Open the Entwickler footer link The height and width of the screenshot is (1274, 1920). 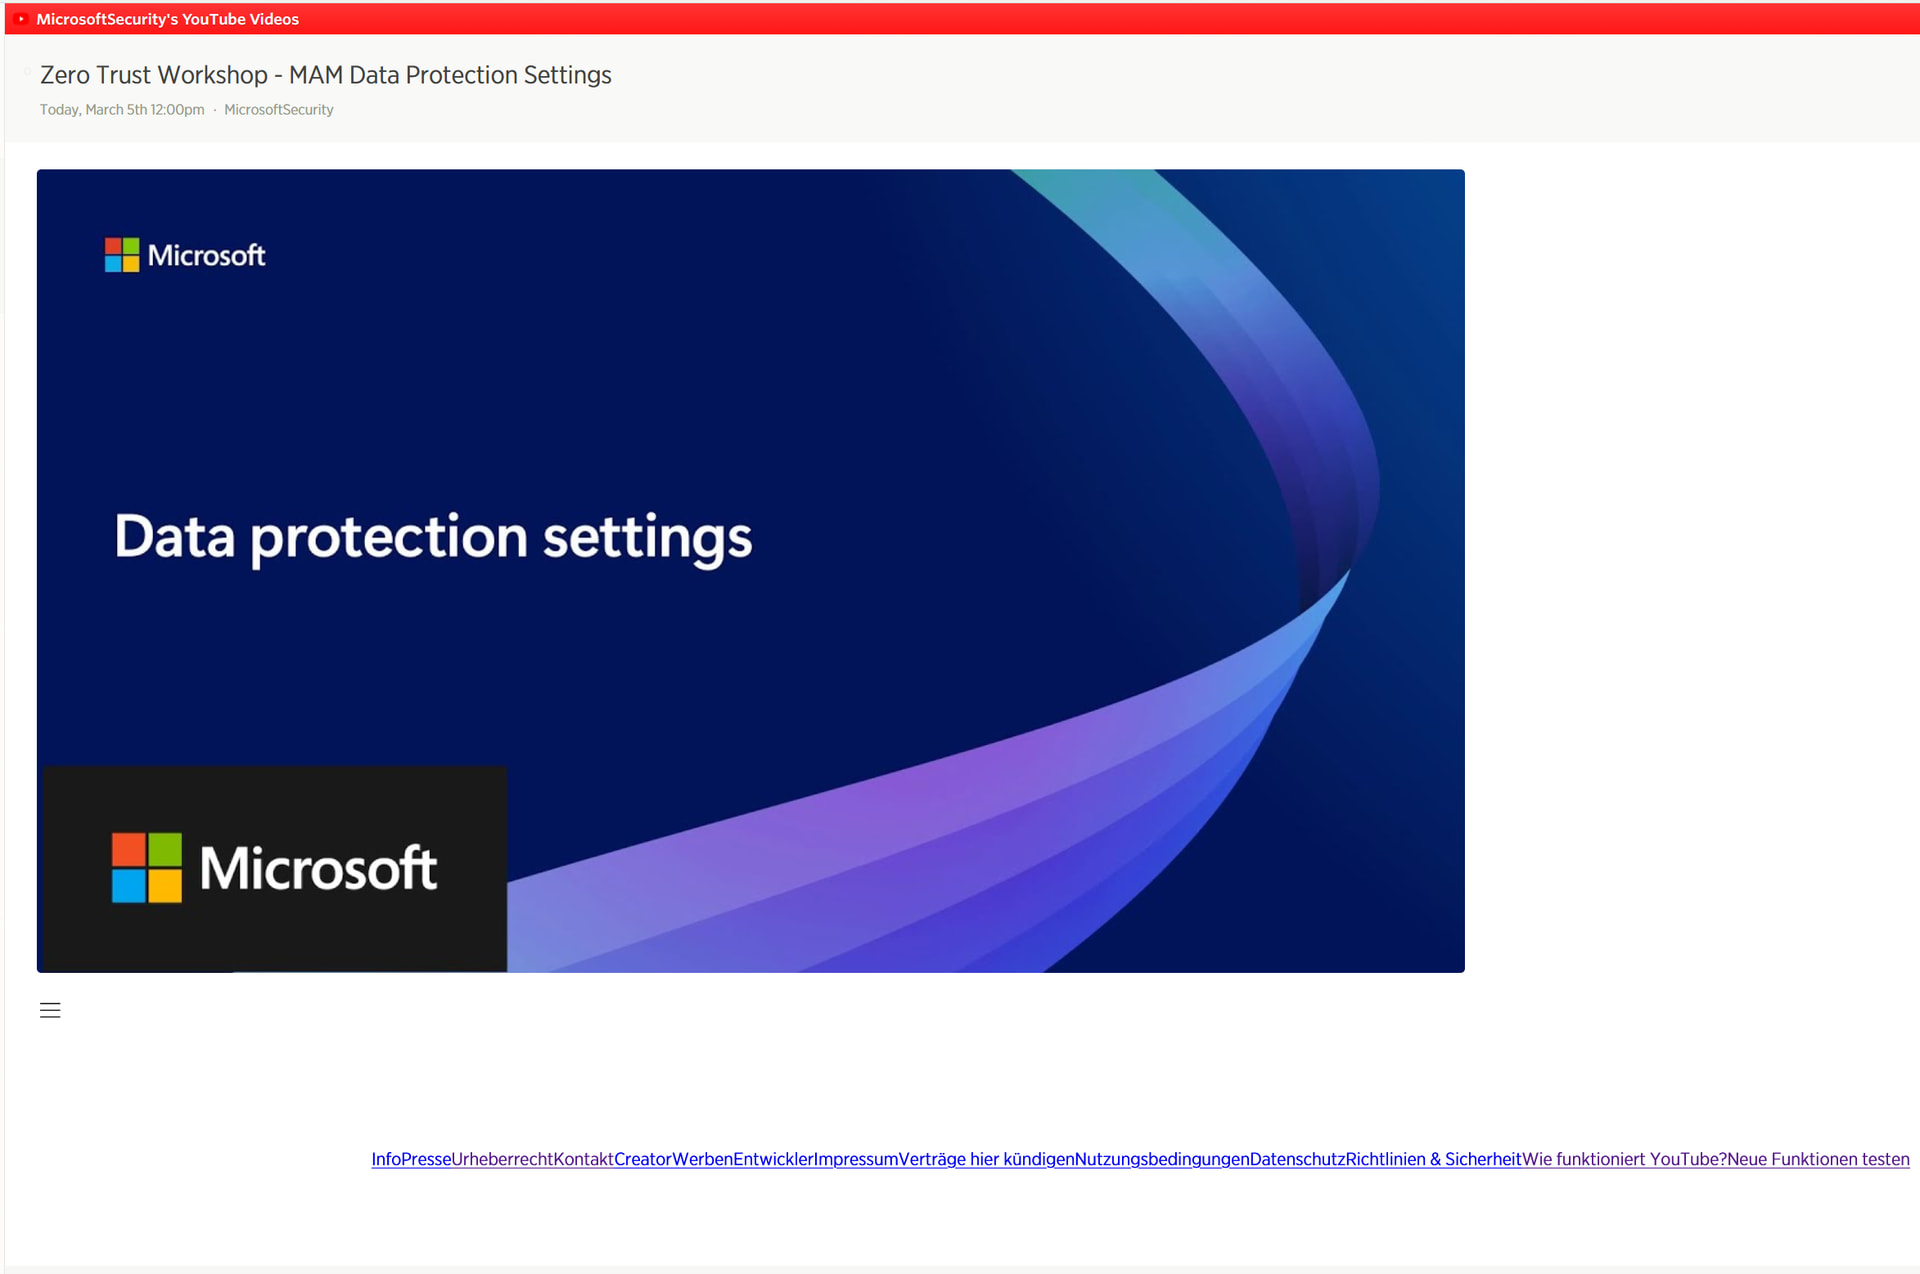[x=772, y=1159]
